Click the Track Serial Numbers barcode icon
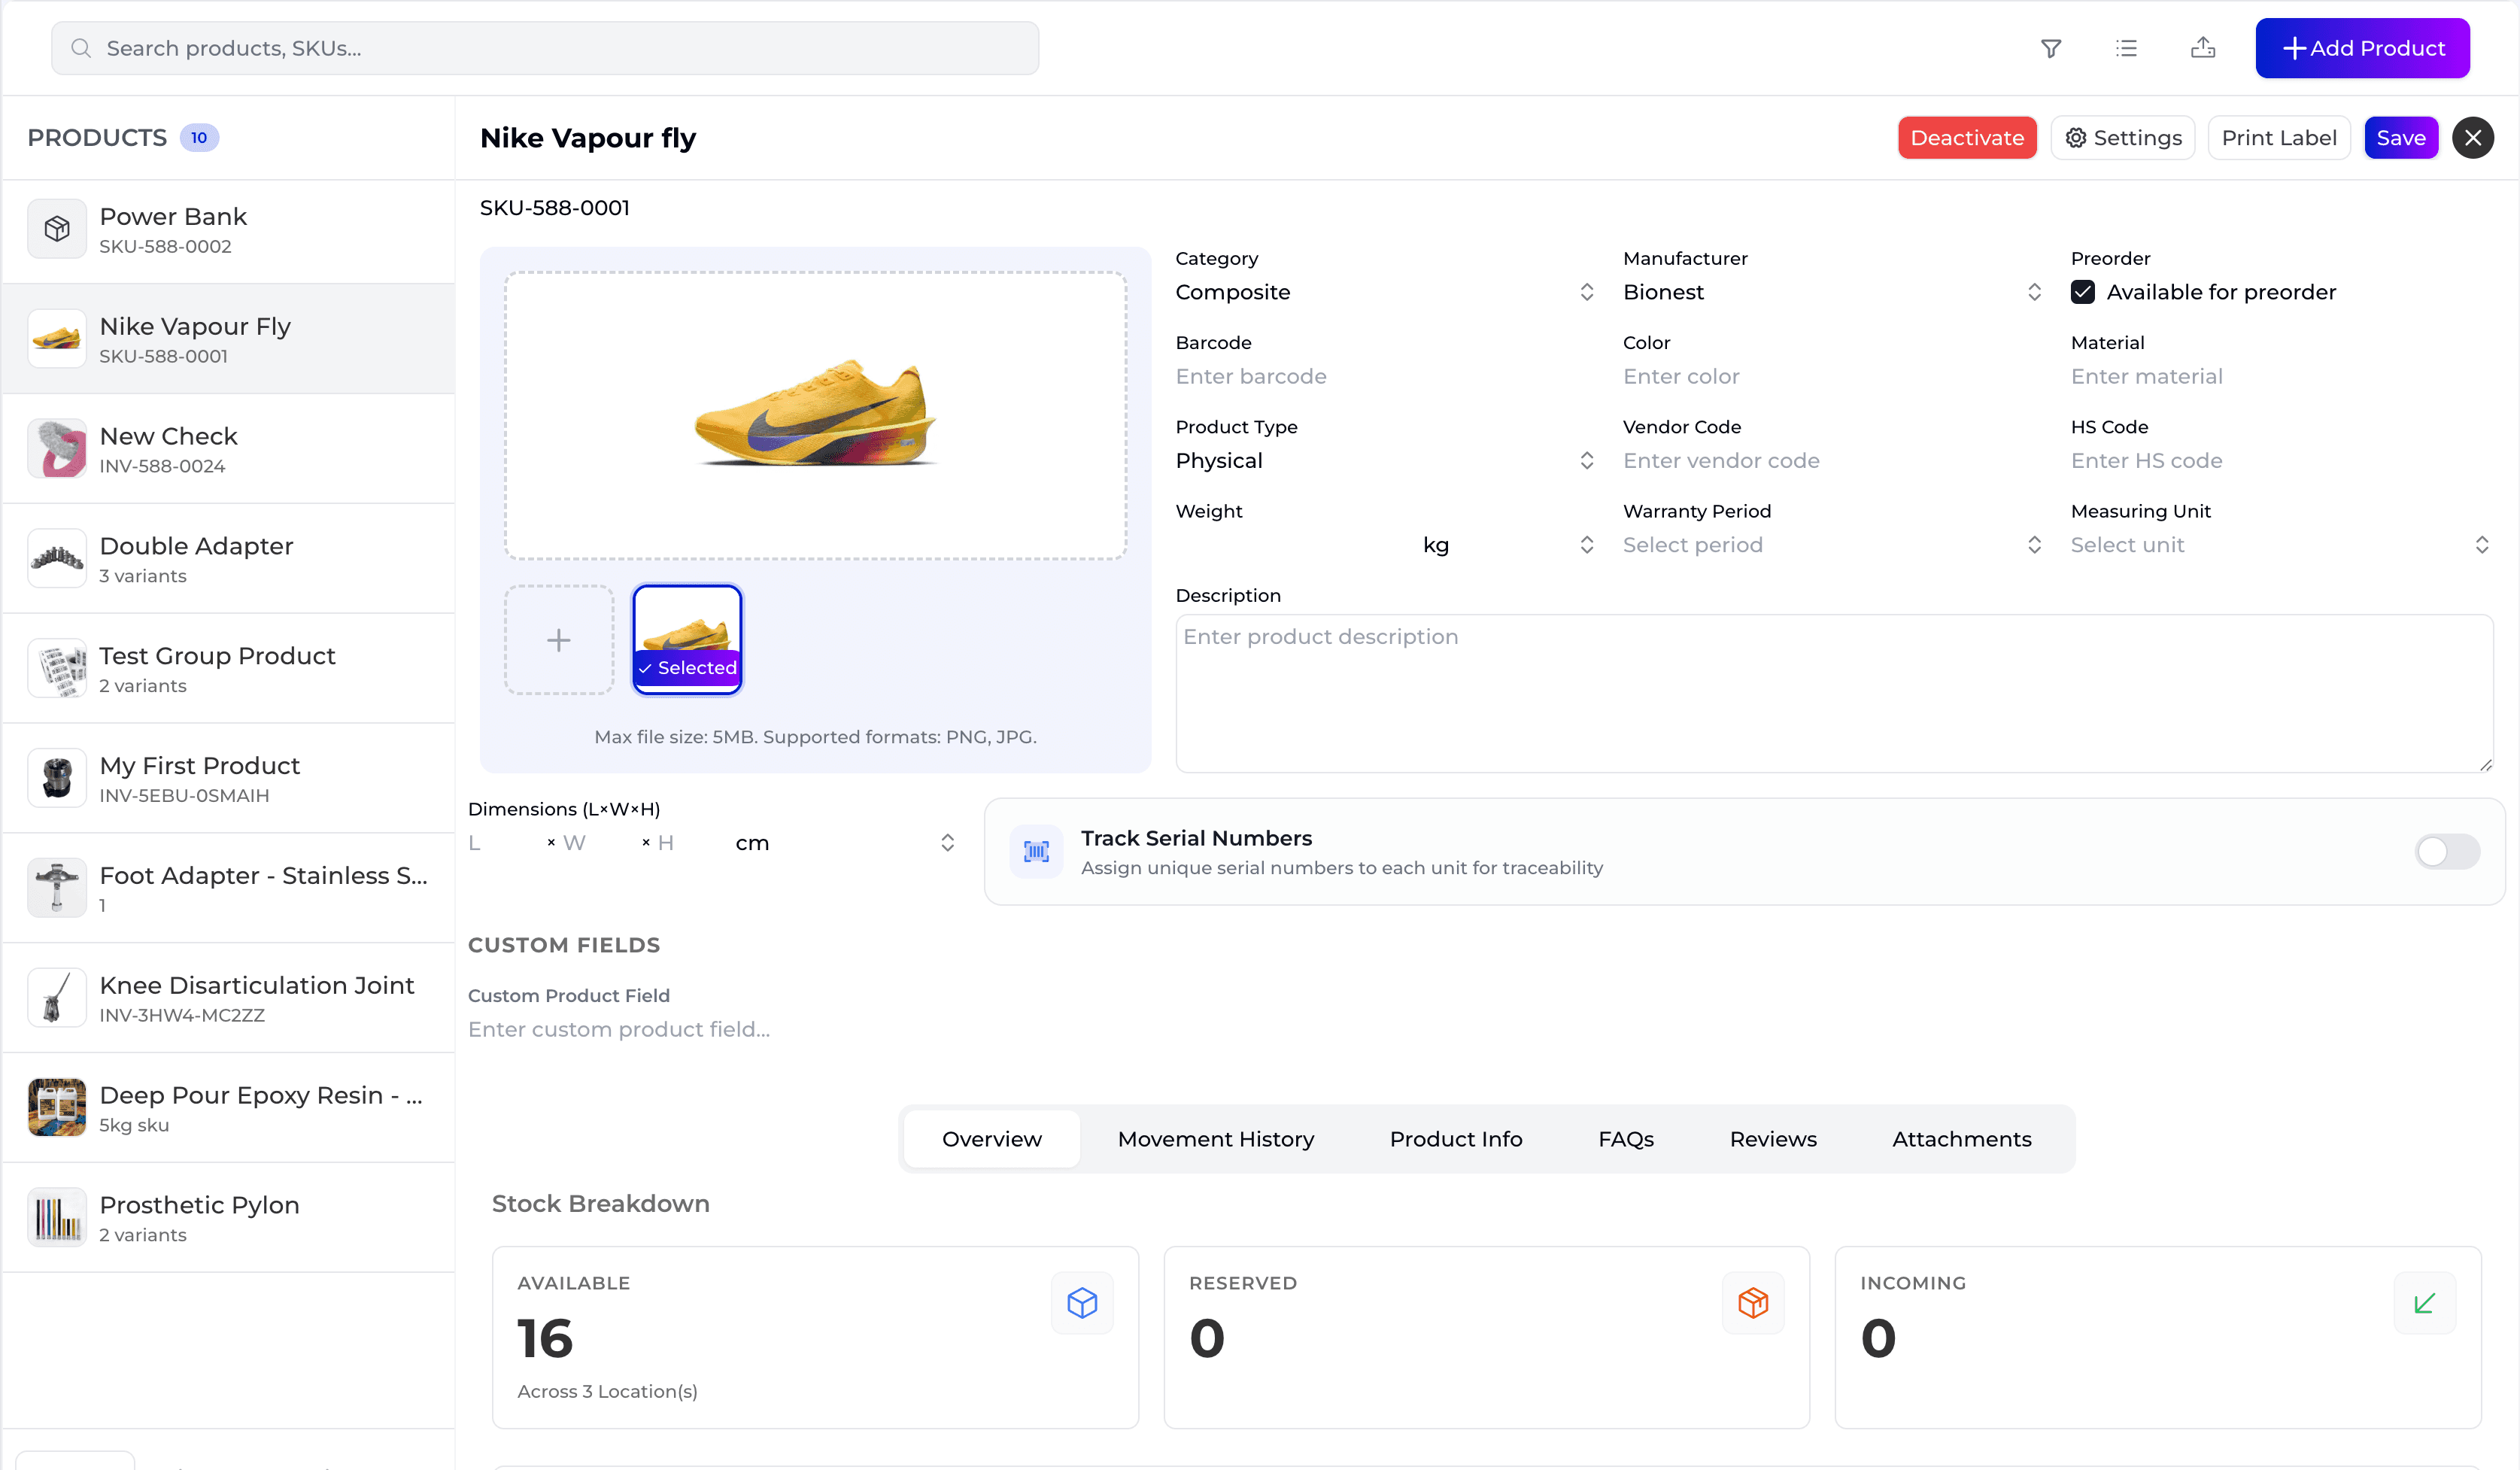2520x1470 pixels. [x=1036, y=852]
